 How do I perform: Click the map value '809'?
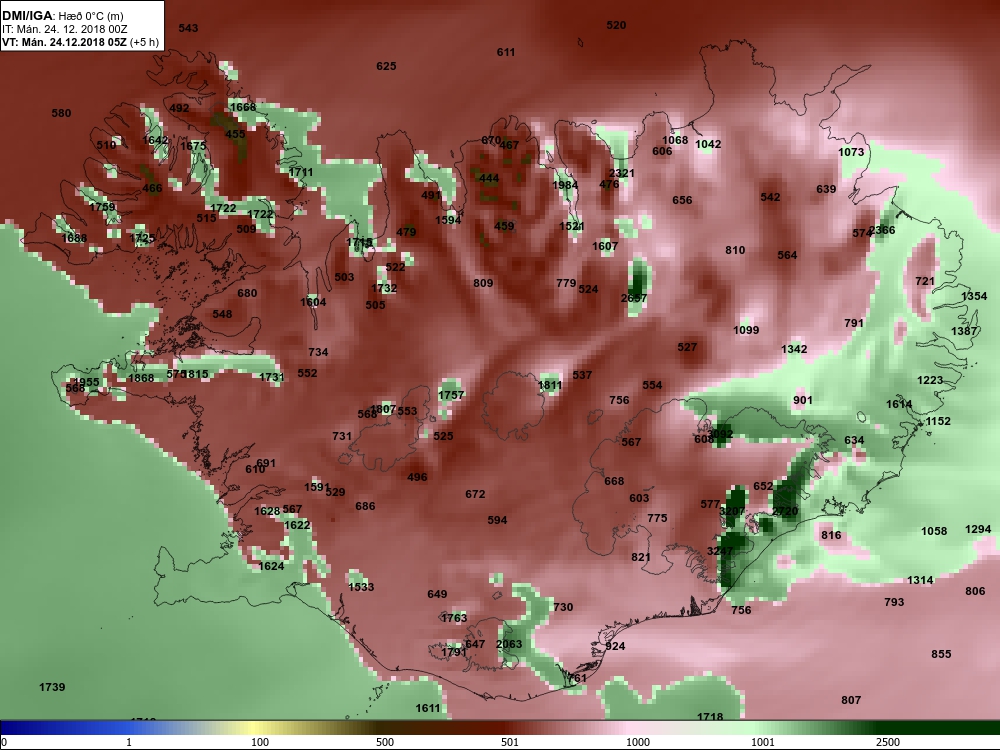(483, 283)
